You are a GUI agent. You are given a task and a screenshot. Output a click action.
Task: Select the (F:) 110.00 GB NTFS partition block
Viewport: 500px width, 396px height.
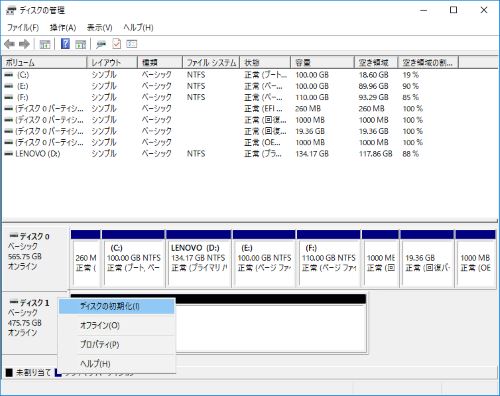point(329,258)
